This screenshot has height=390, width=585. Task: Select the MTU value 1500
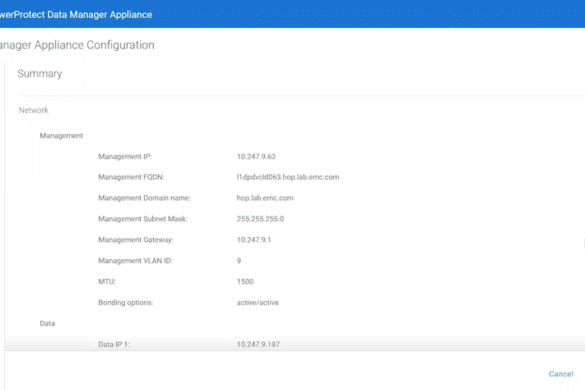point(245,281)
